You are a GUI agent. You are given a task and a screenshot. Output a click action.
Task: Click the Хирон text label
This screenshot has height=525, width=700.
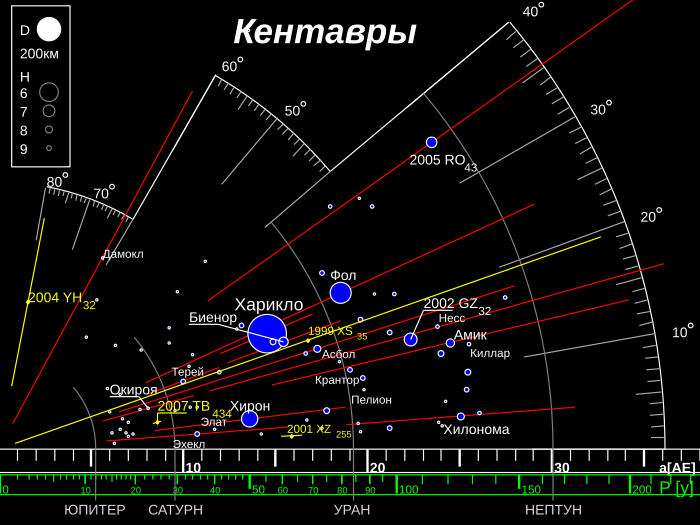[x=250, y=406]
